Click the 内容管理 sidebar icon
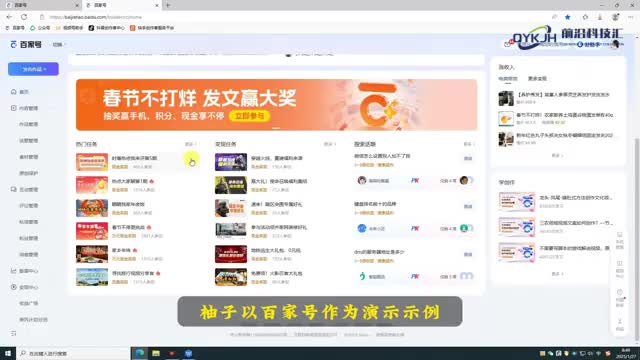Screen dimensions: 640x360 click(x=13, y=108)
